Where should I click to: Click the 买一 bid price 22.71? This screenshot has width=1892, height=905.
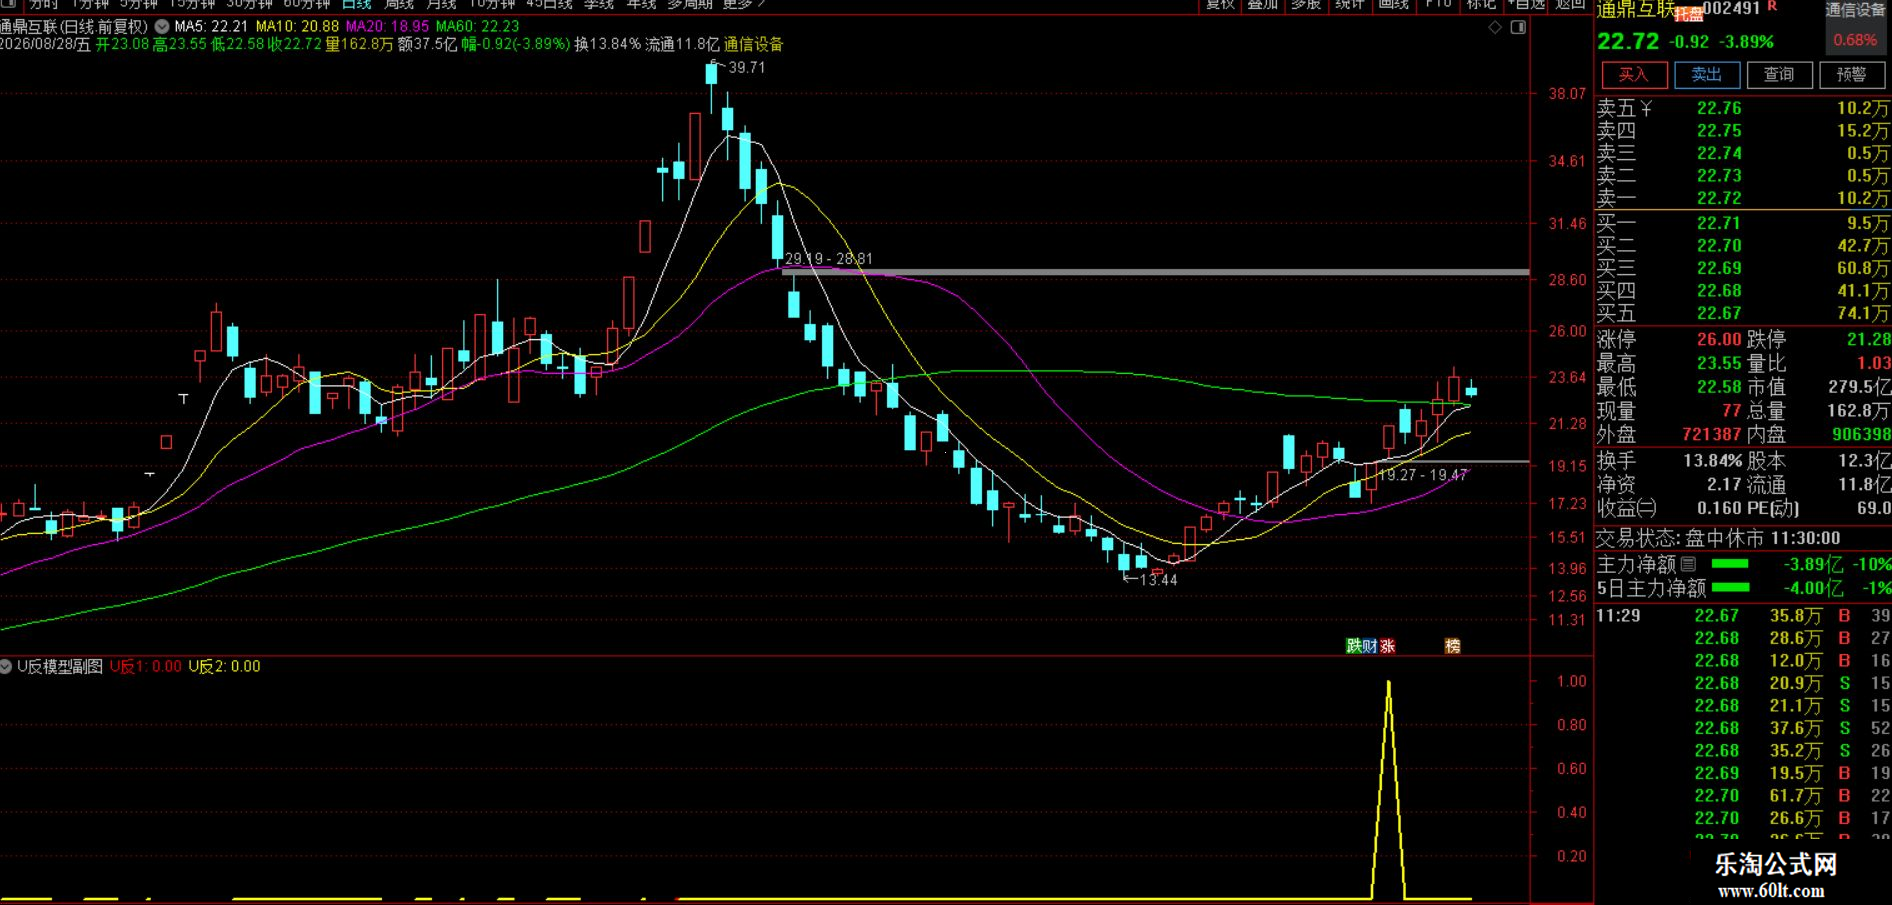coord(1719,223)
